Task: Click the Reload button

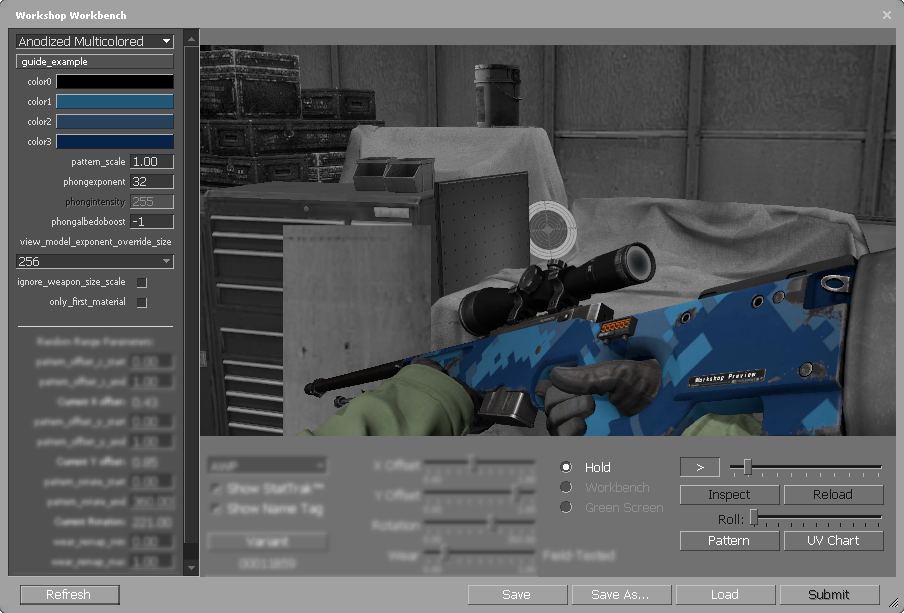Action: click(x=833, y=495)
